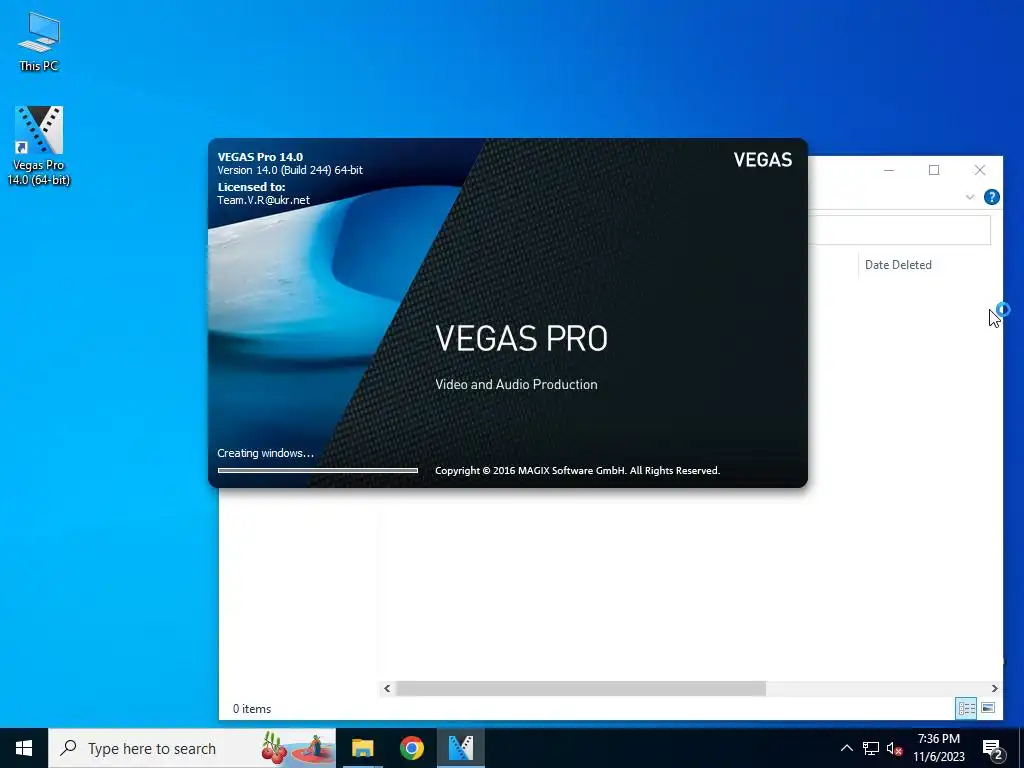Open the clock showing 7:36 PM
Image resolution: width=1024 pixels, height=768 pixels.
click(938, 748)
